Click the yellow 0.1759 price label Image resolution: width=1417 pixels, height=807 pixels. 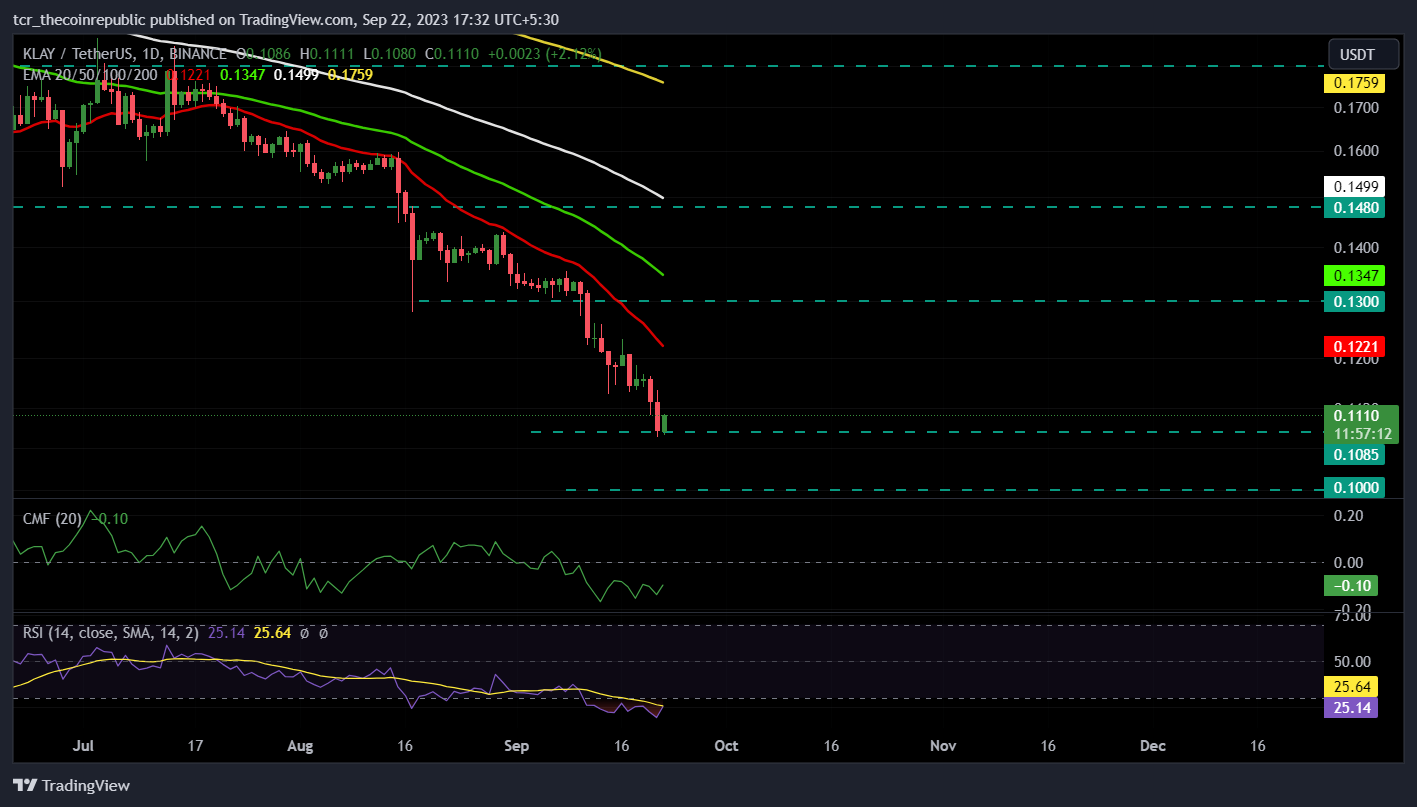tap(1353, 84)
